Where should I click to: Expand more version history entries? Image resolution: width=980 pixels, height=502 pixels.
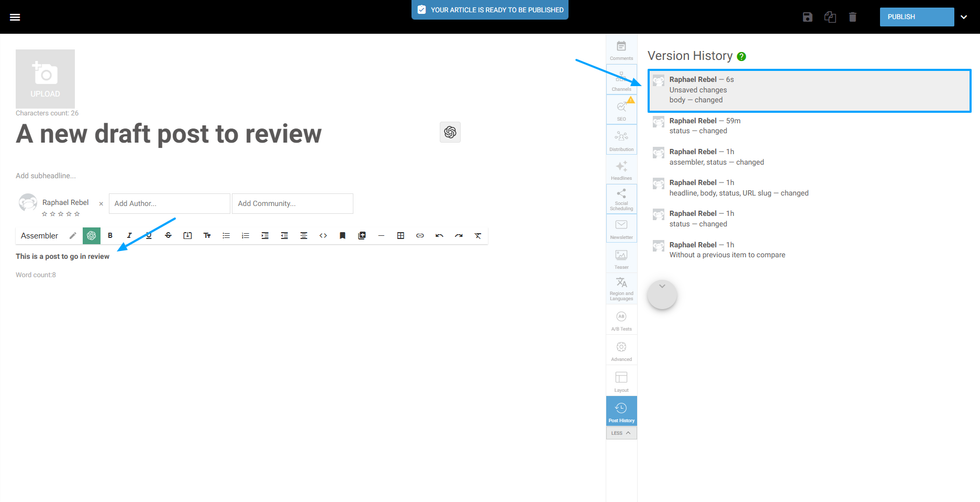click(x=662, y=294)
